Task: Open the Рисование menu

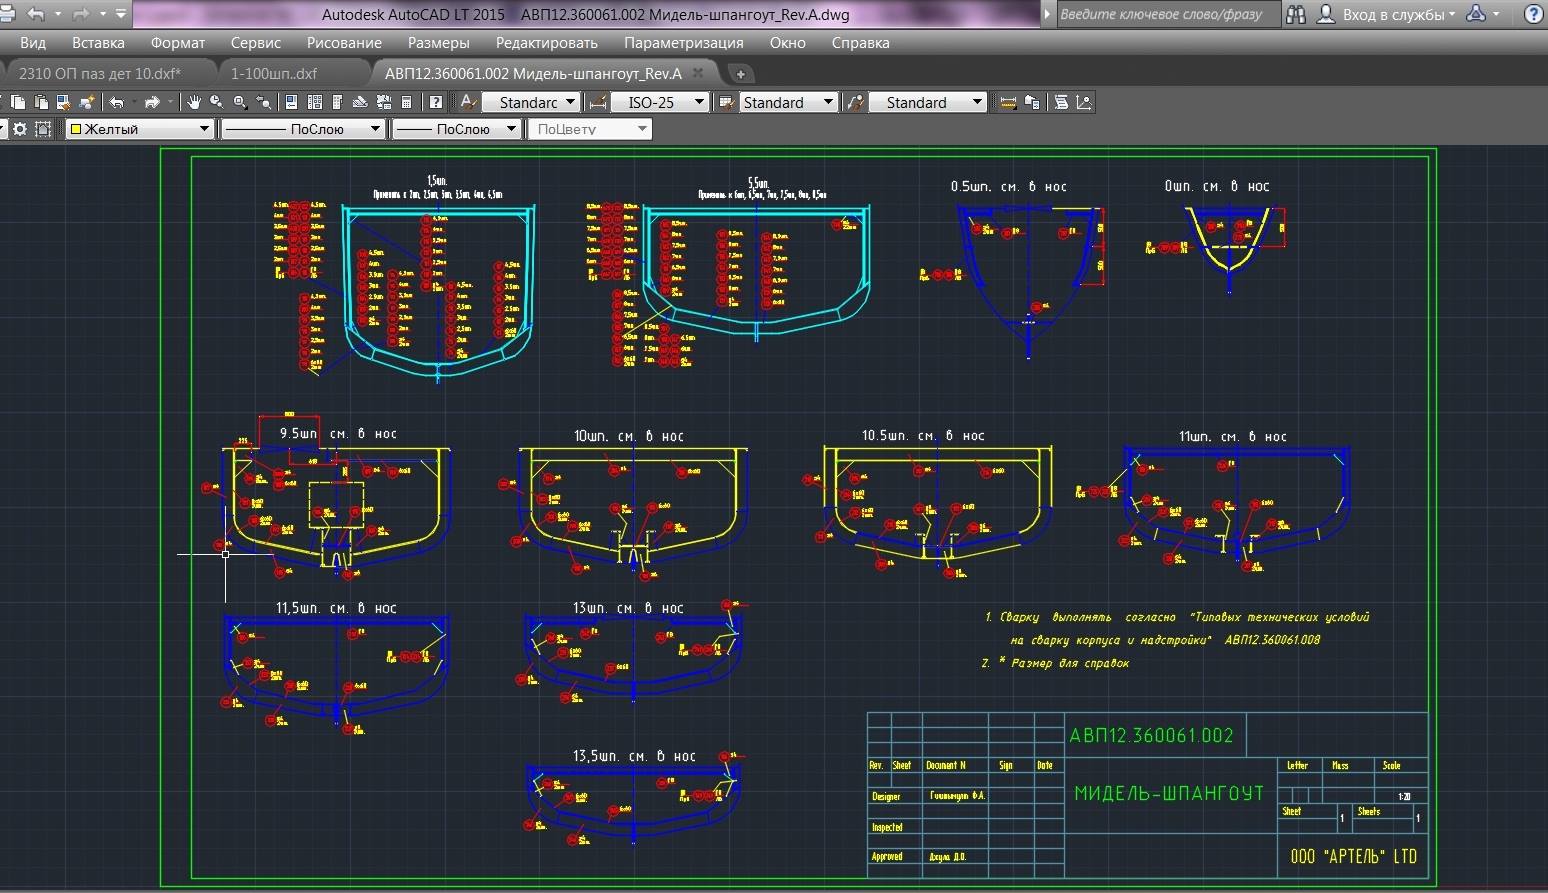Action: pyautogui.click(x=344, y=43)
